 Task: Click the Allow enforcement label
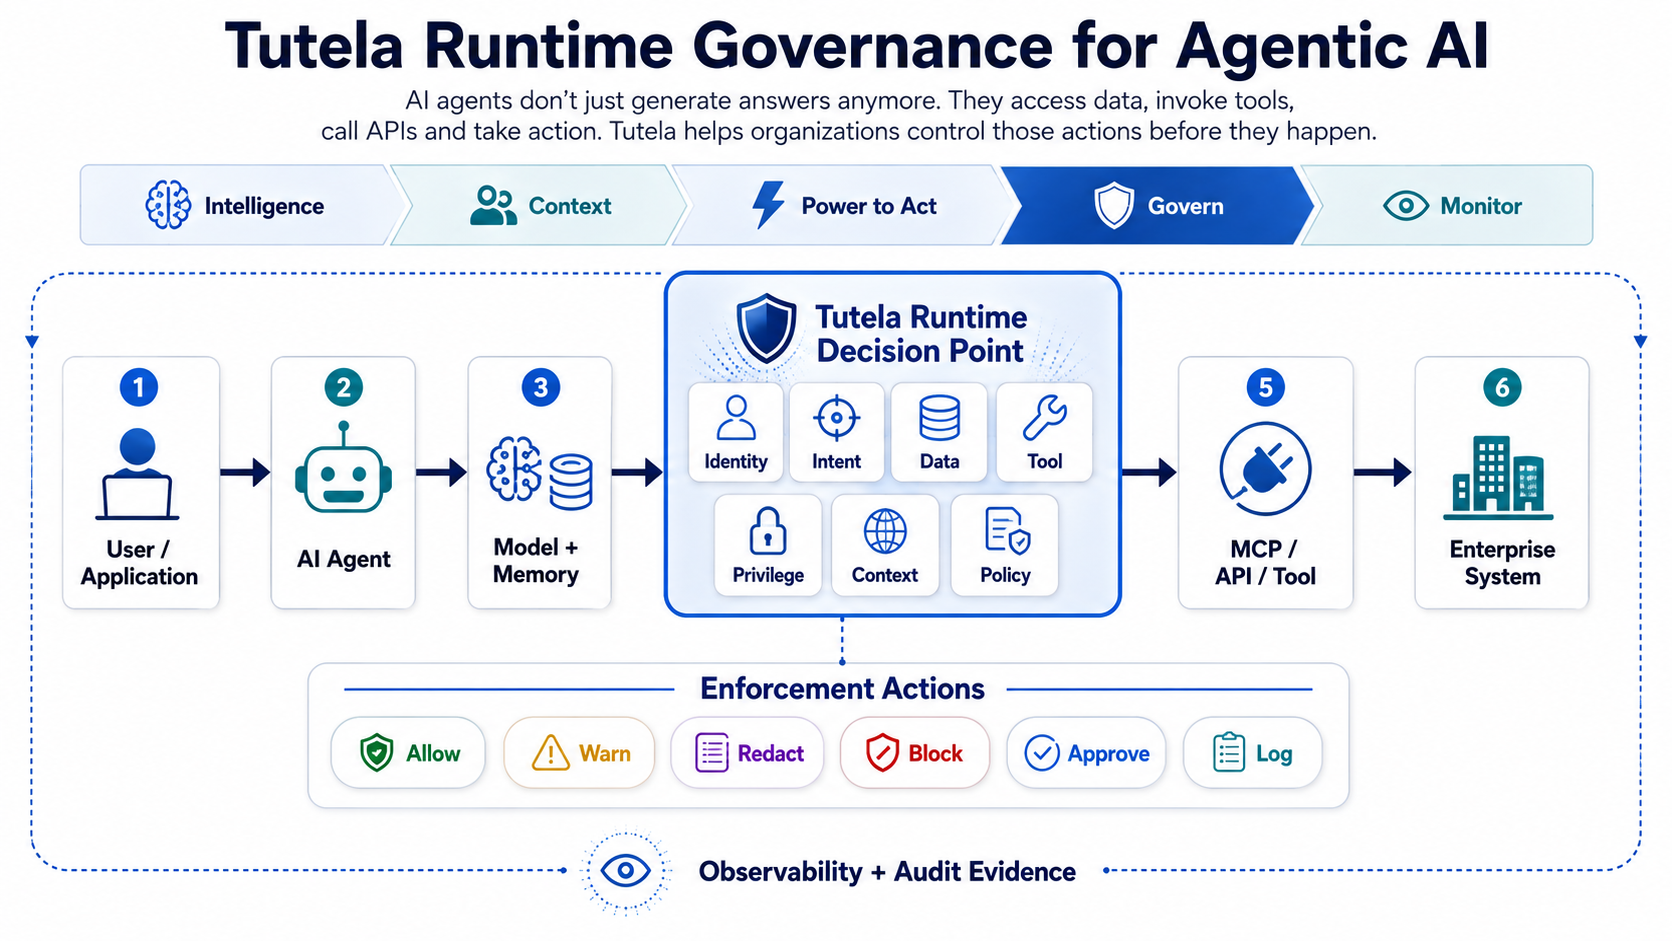click(433, 753)
